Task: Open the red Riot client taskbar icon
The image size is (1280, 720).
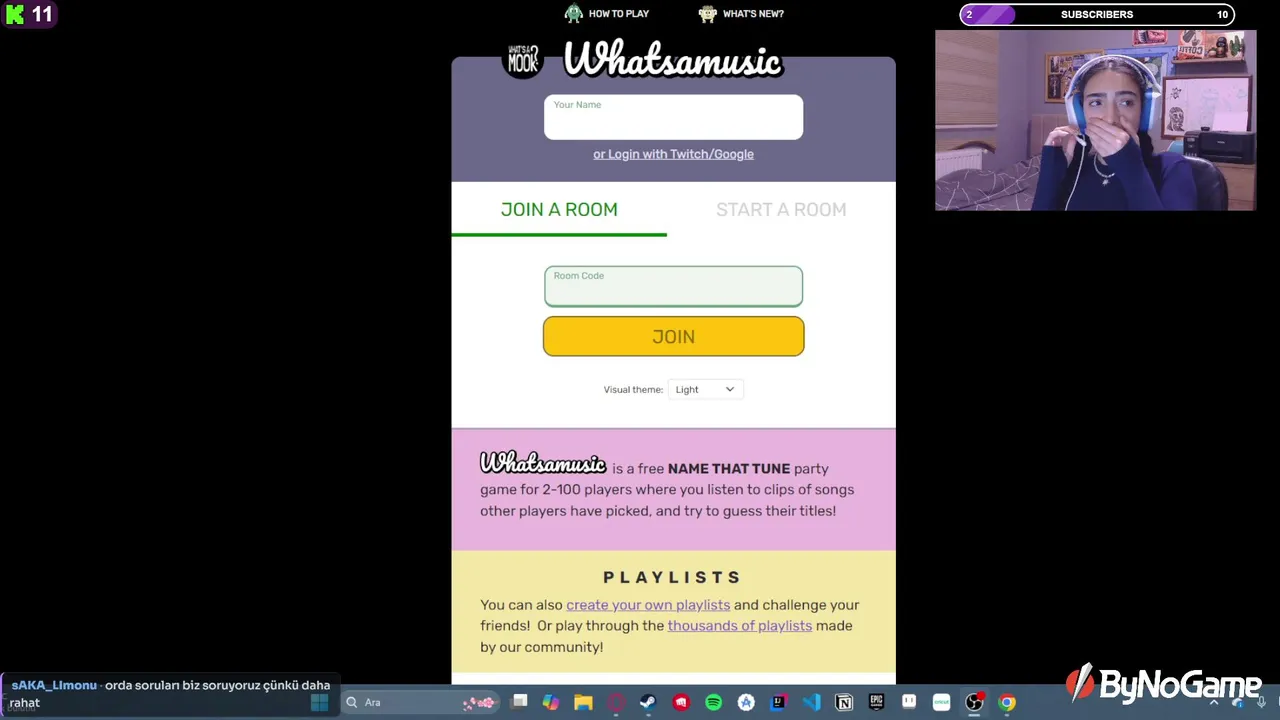Action: point(681,702)
